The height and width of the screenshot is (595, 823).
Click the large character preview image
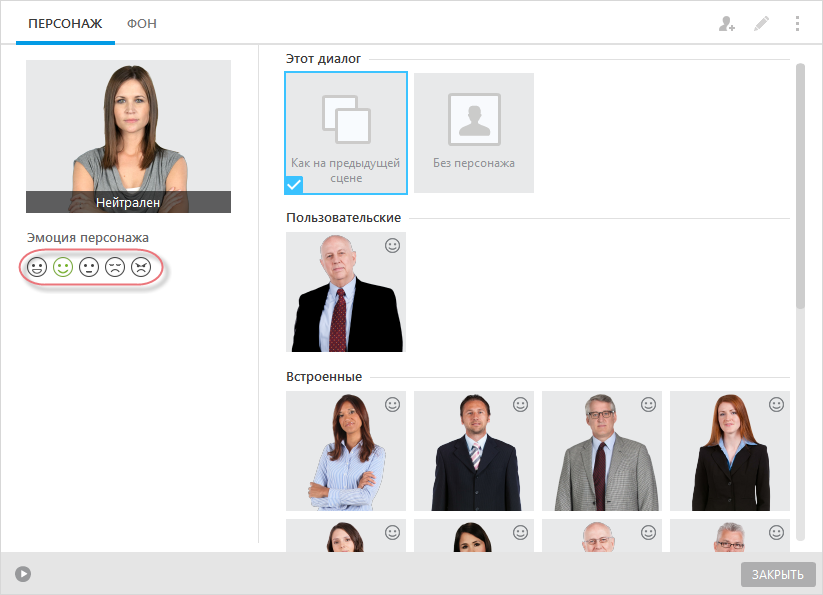coord(129,136)
